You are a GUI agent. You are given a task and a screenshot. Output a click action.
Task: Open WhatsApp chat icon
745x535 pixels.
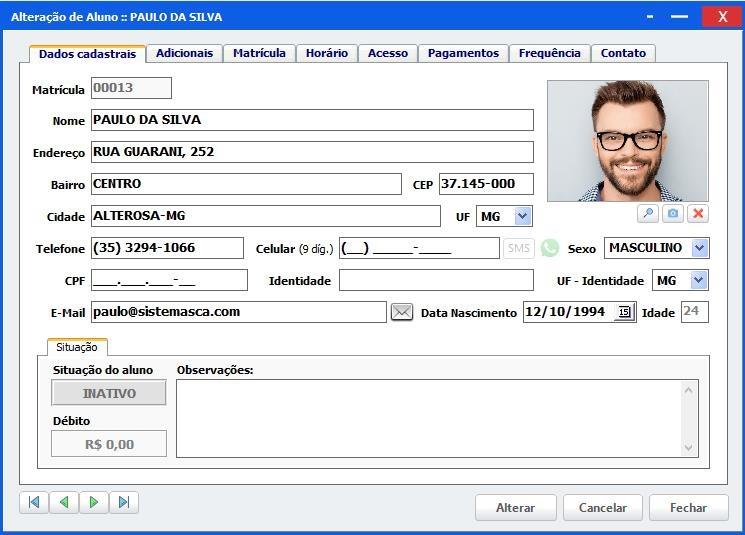tap(550, 248)
